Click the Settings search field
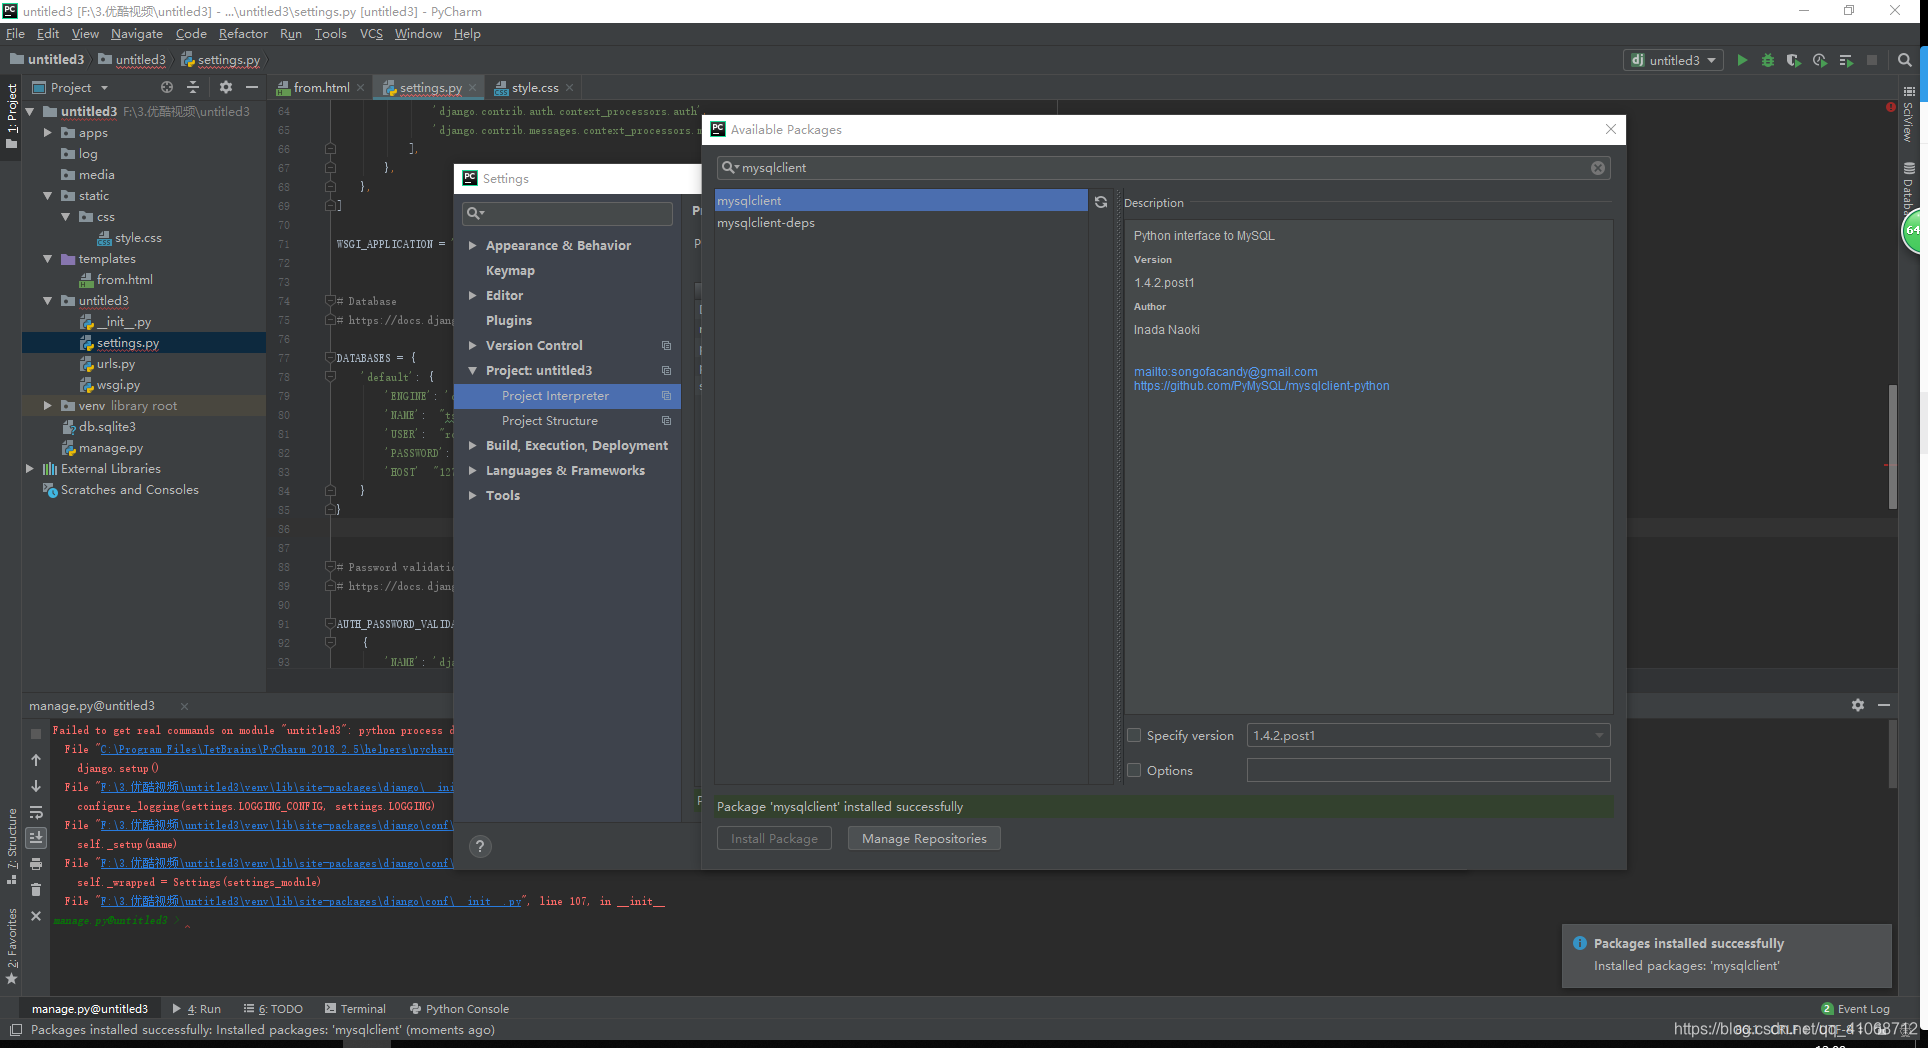The image size is (1928, 1048). [x=567, y=213]
